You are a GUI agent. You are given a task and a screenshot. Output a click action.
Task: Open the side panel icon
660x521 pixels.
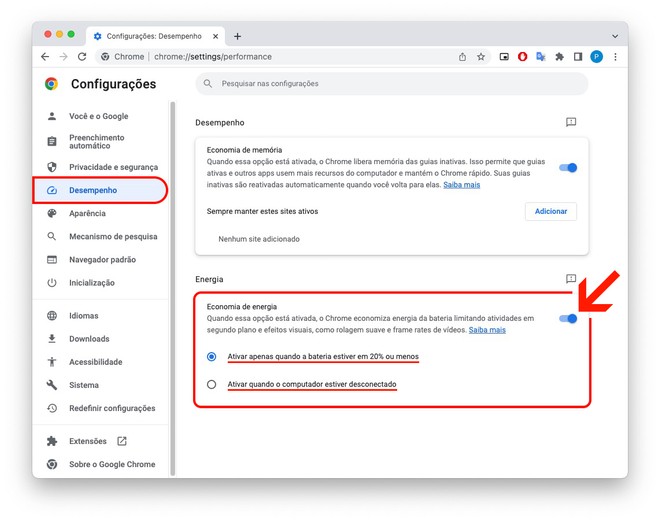[578, 57]
